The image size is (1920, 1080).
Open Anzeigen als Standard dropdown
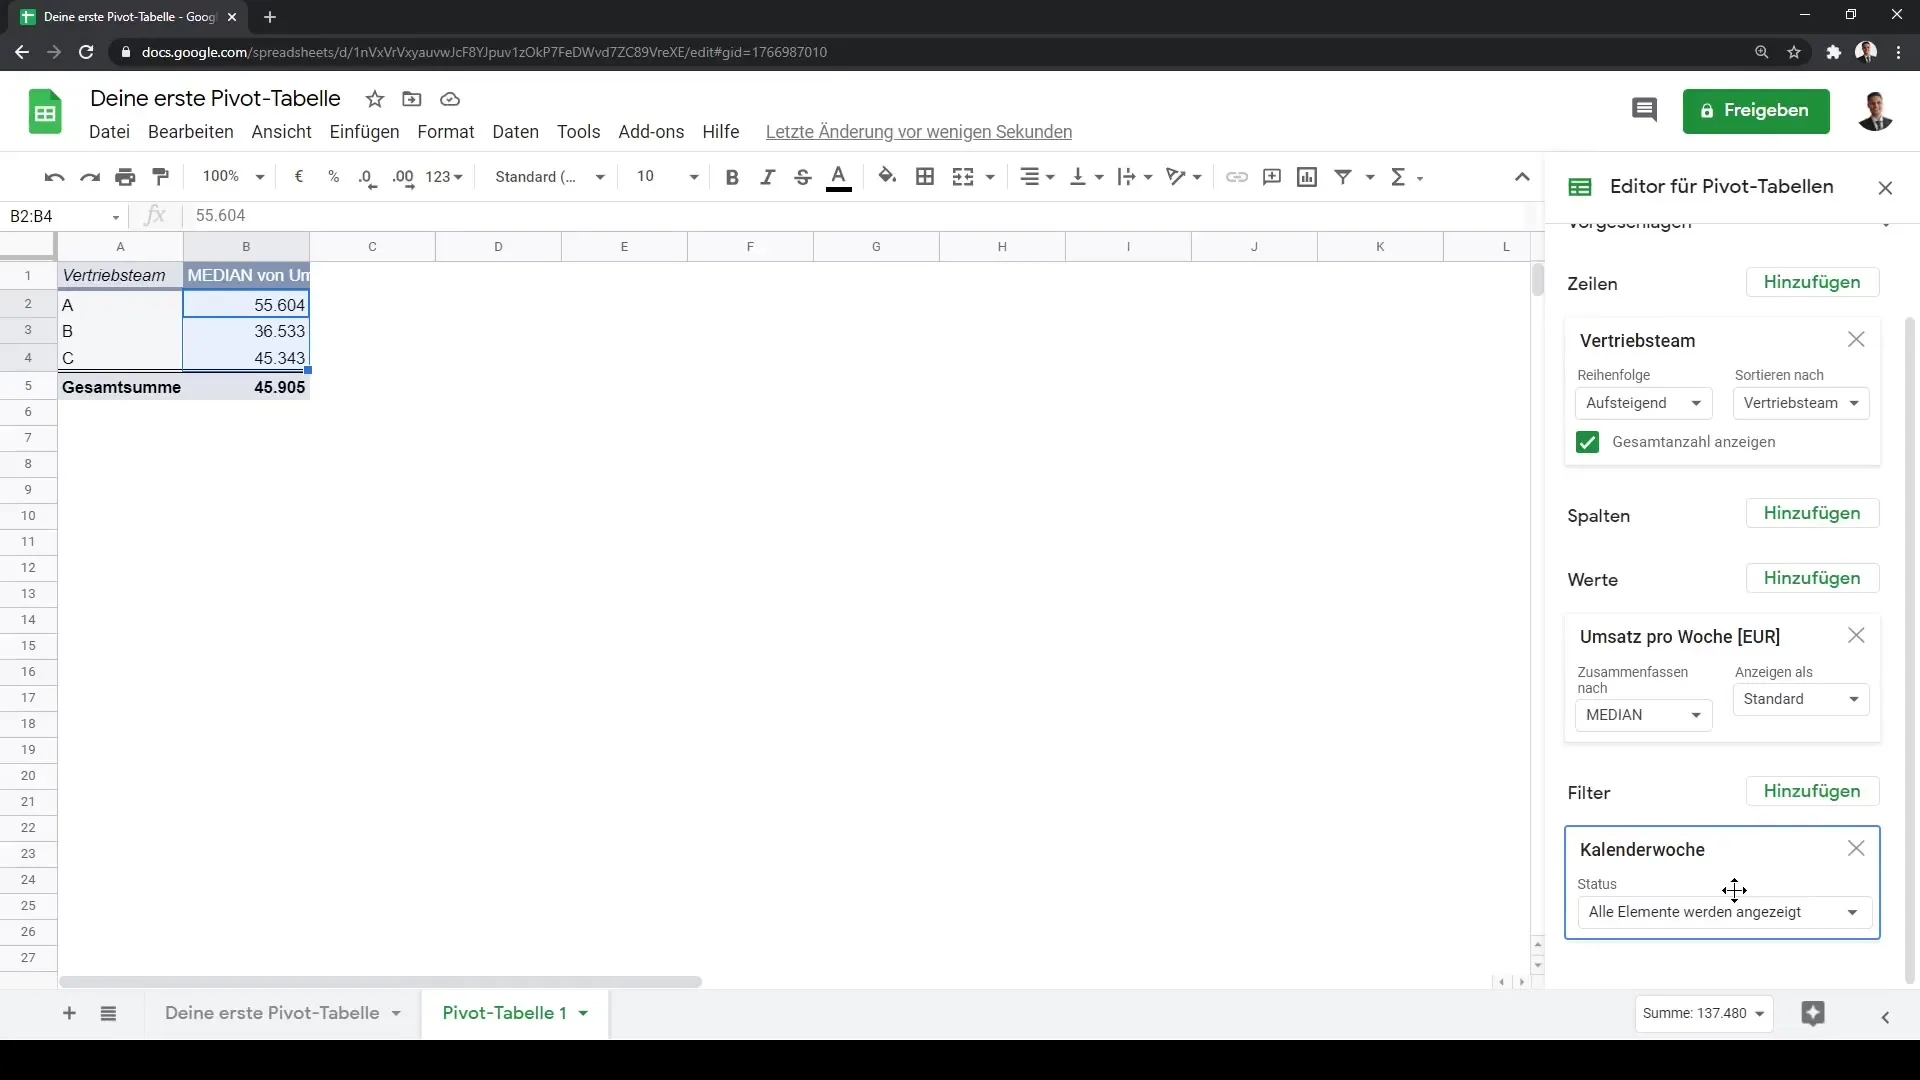click(x=1800, y=699)
